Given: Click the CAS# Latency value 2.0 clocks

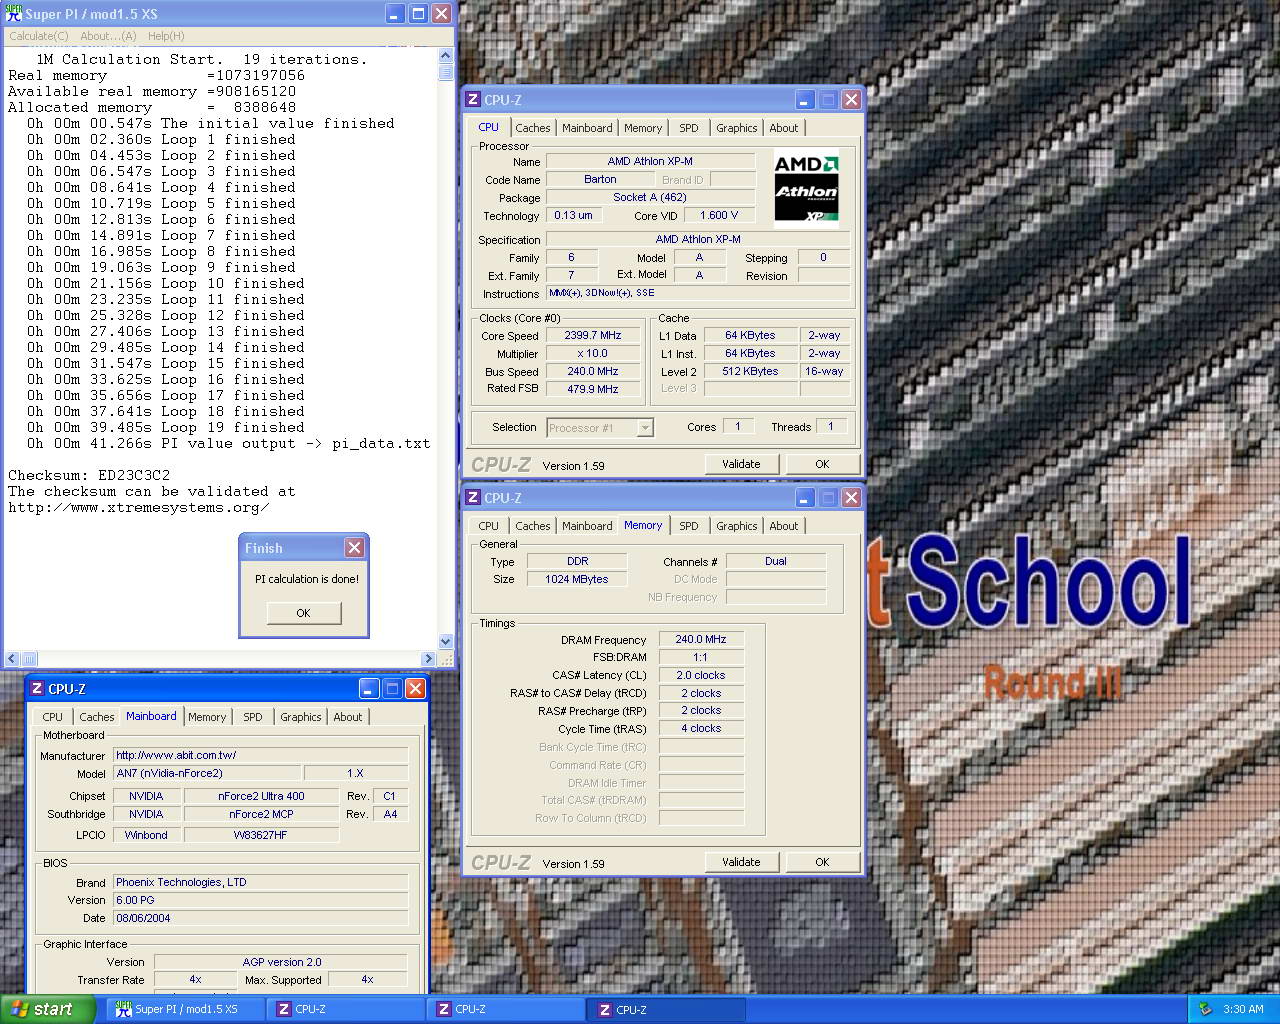Looking at the screenshot, I should click(x=701, y=676).
